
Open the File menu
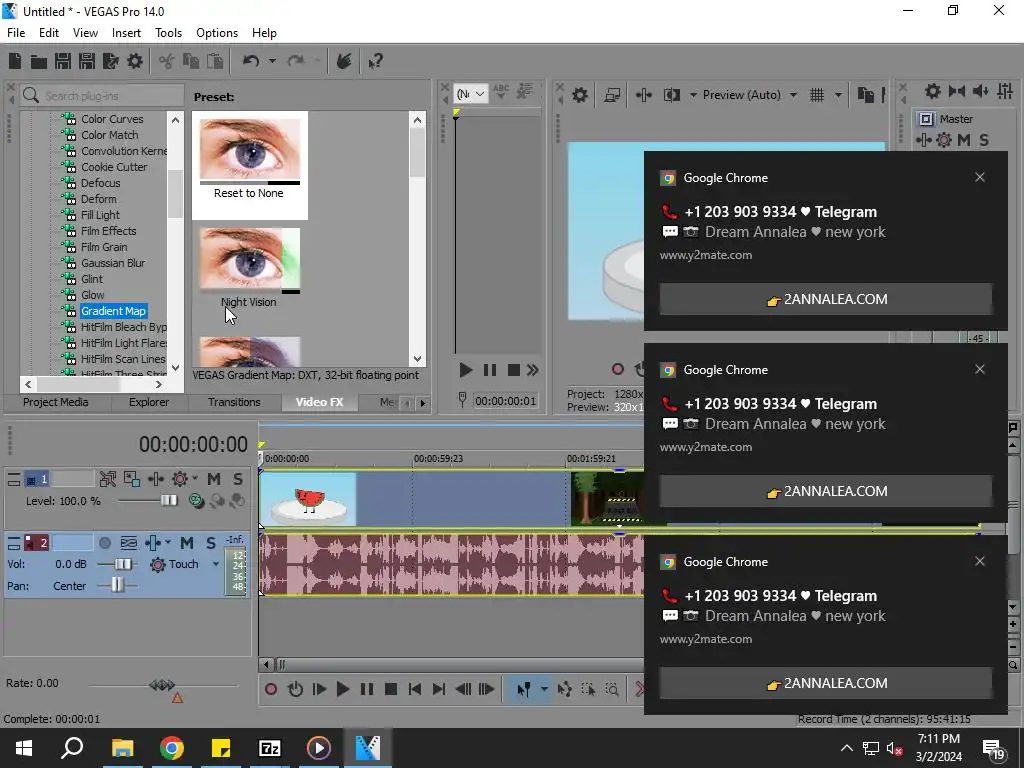pos(16,33)
